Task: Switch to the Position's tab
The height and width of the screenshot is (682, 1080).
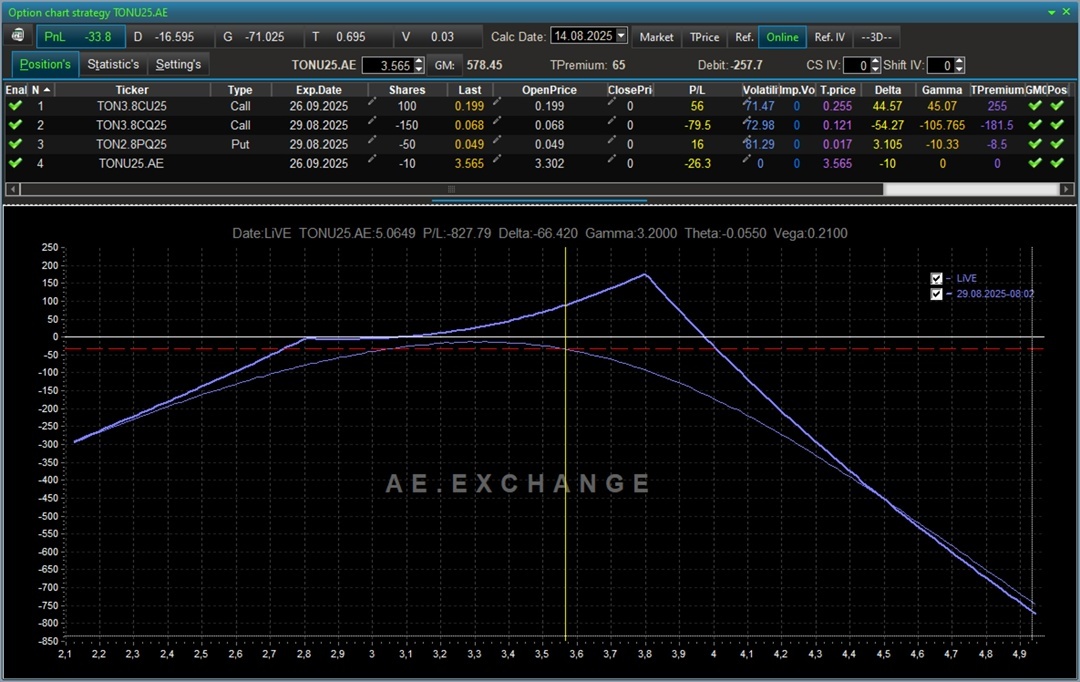Action: click(x=45, y=65)
